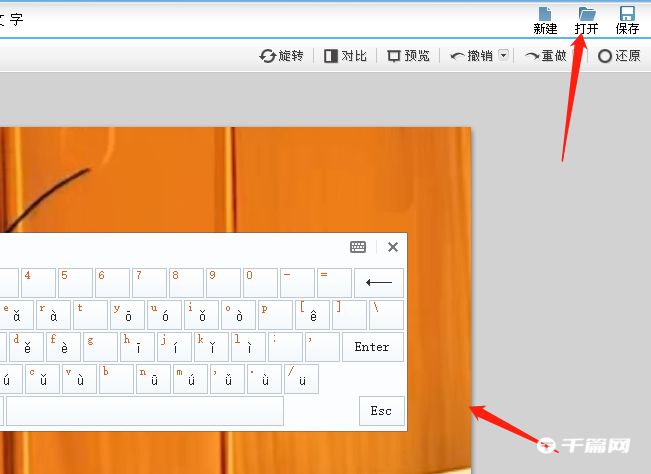Rotate the image using 旋转
The image size is (651, 474).
tap(281, 56)
